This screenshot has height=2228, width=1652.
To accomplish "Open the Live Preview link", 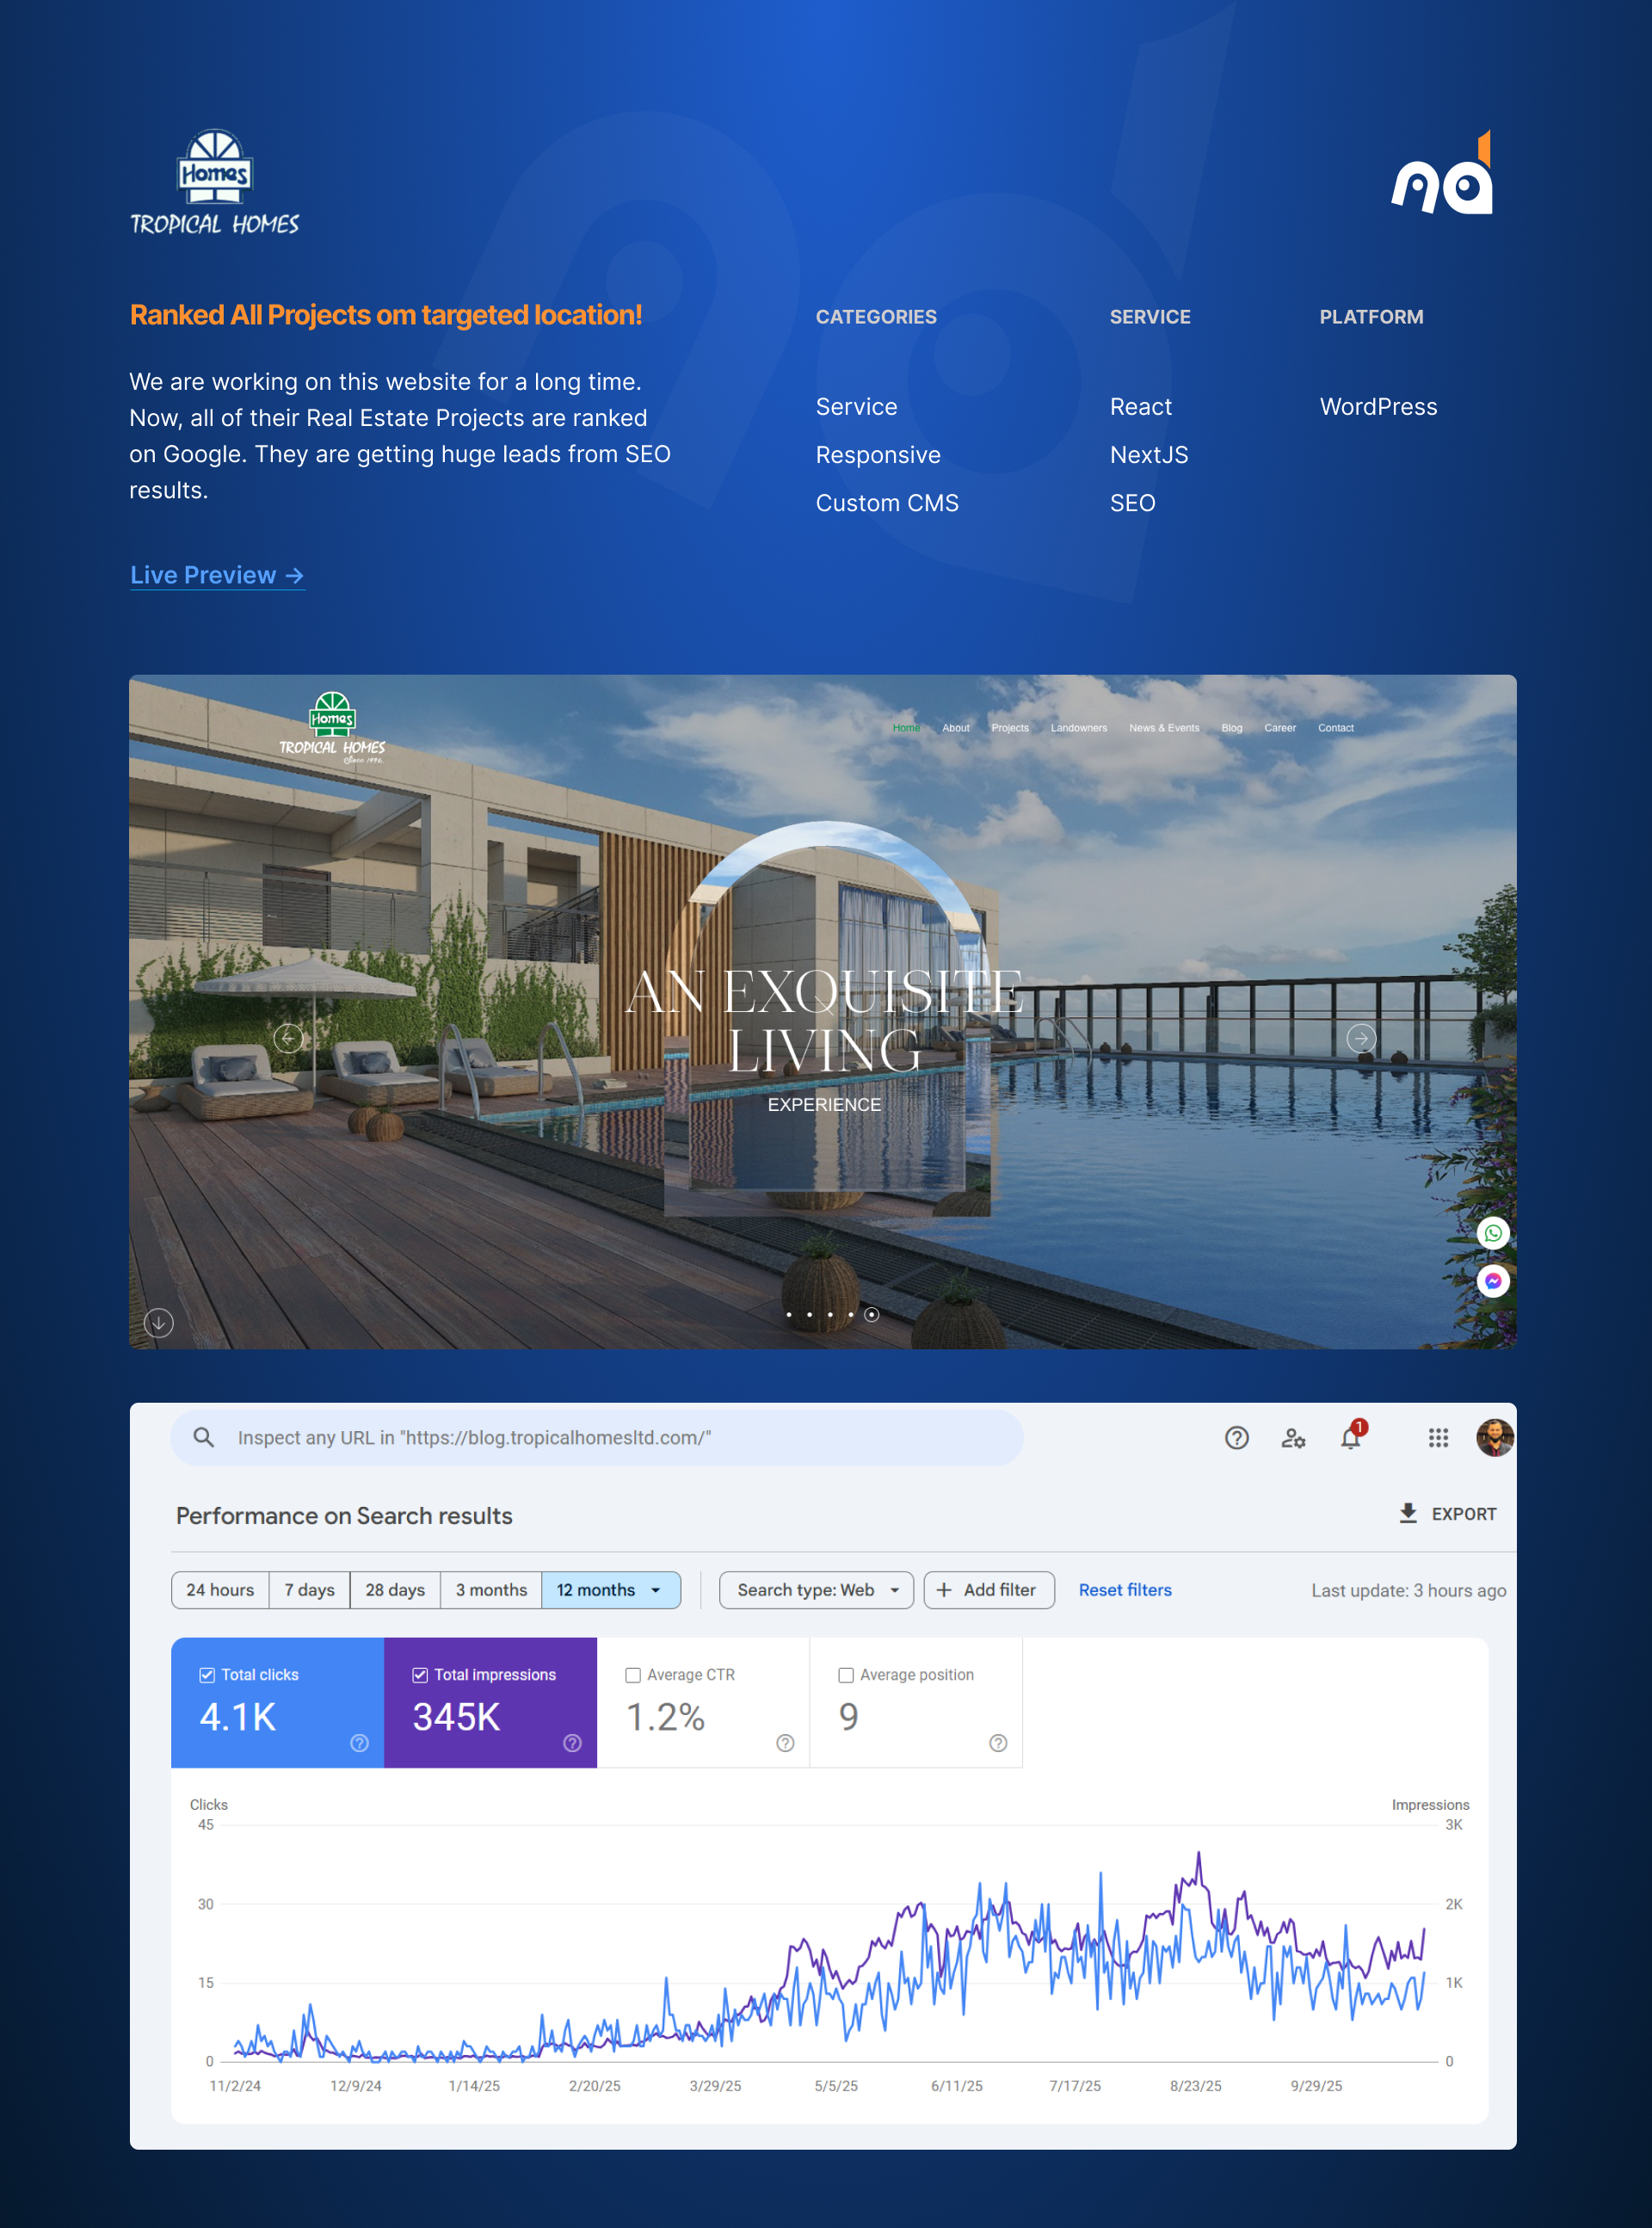I will point(217,575).
